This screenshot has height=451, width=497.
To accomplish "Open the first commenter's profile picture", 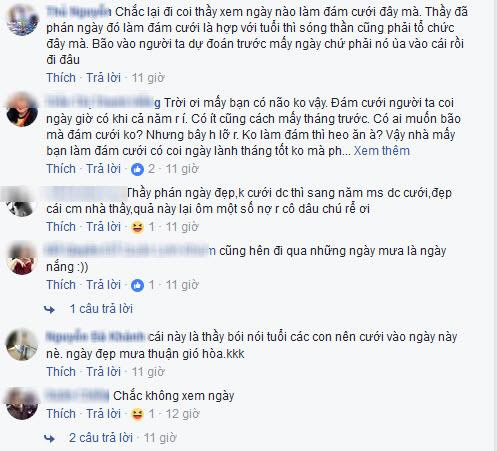I will tap(22, 19).
